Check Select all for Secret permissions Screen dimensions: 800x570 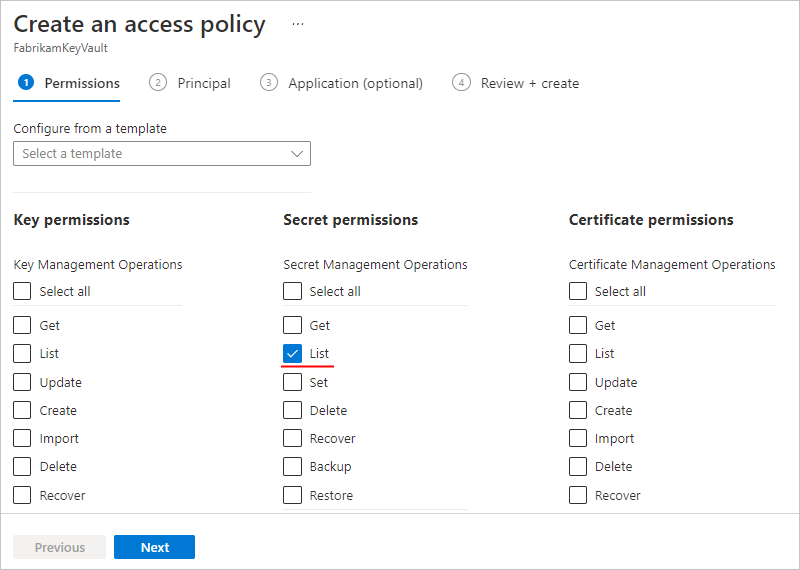[x=292, y=291]
